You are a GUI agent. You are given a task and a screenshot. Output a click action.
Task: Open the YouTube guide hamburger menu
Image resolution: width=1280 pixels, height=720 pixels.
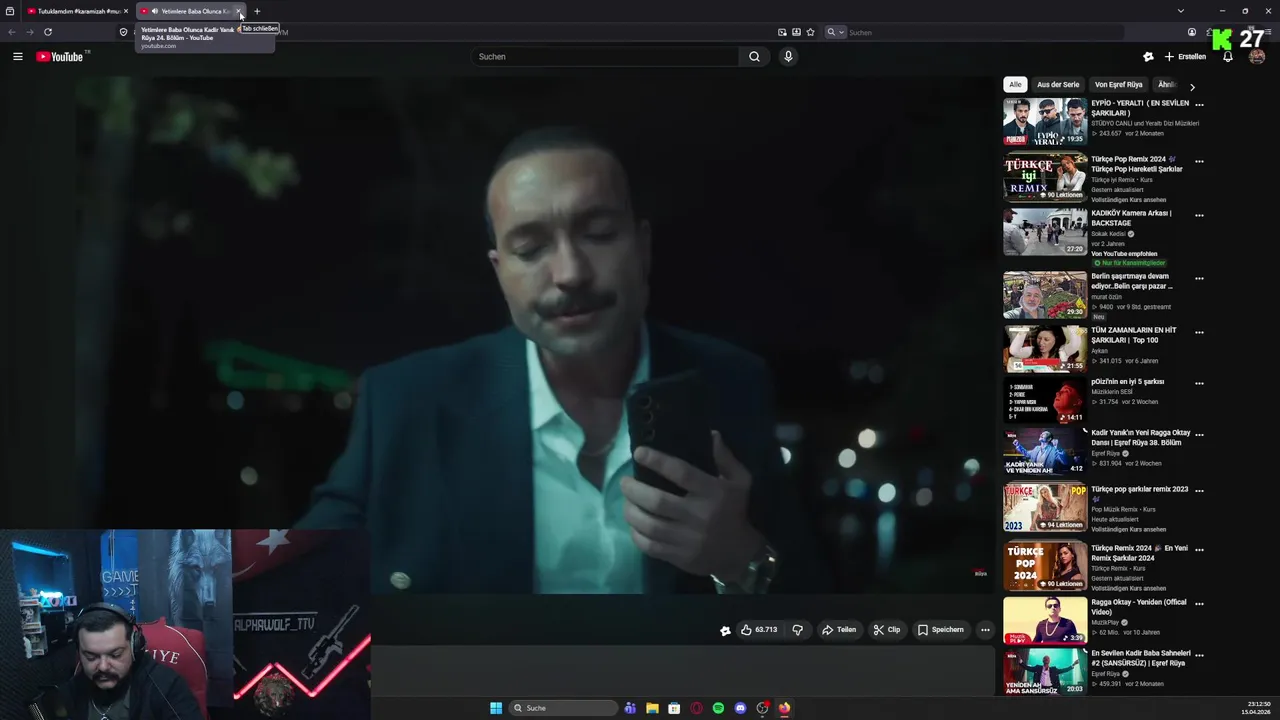tap(17, 57)
